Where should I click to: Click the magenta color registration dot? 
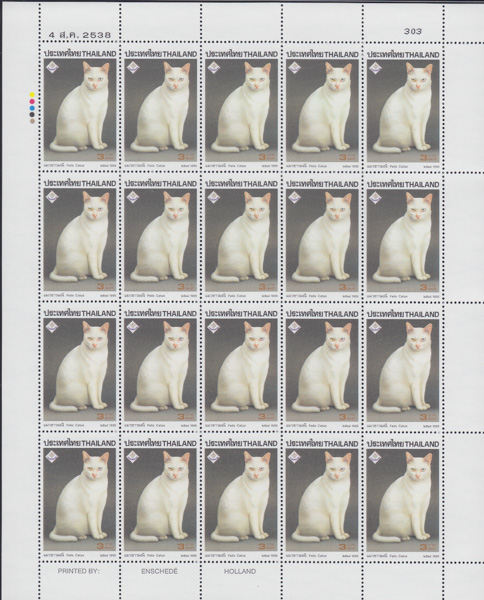[x=33, y=101]
